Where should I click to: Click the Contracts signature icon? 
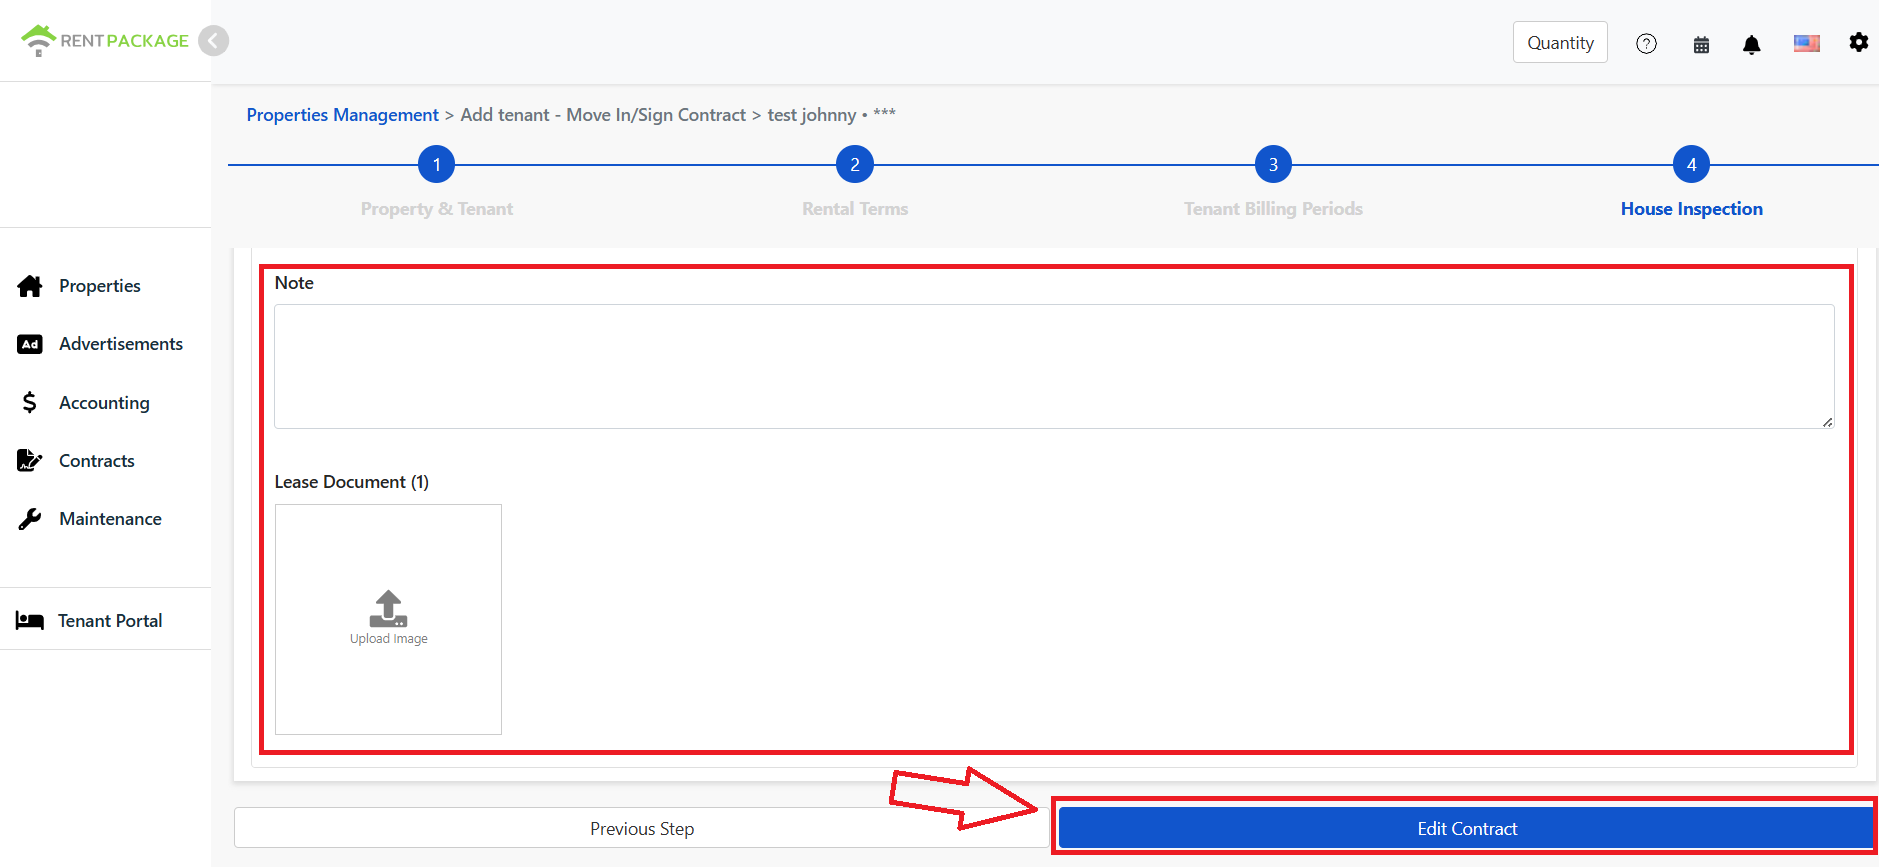[30, 460]
